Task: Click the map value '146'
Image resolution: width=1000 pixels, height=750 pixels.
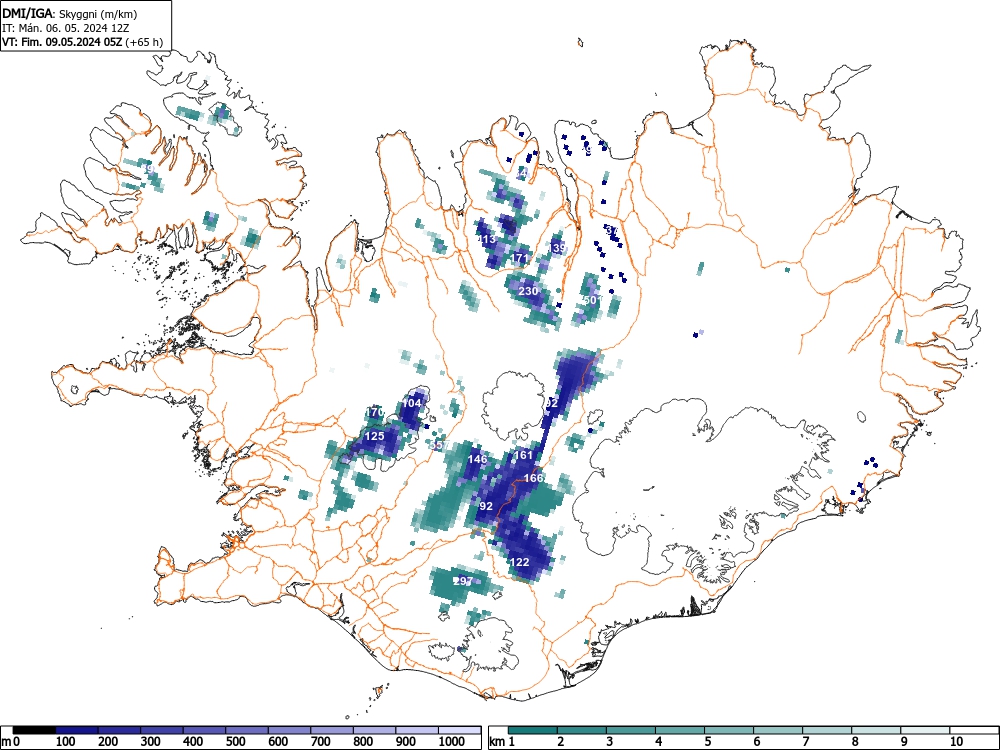Action: tap(478, 459)
